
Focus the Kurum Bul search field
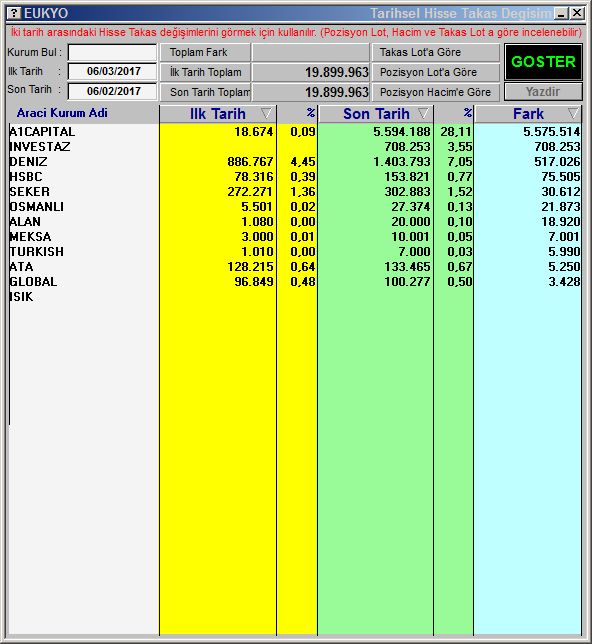[112, 53]
